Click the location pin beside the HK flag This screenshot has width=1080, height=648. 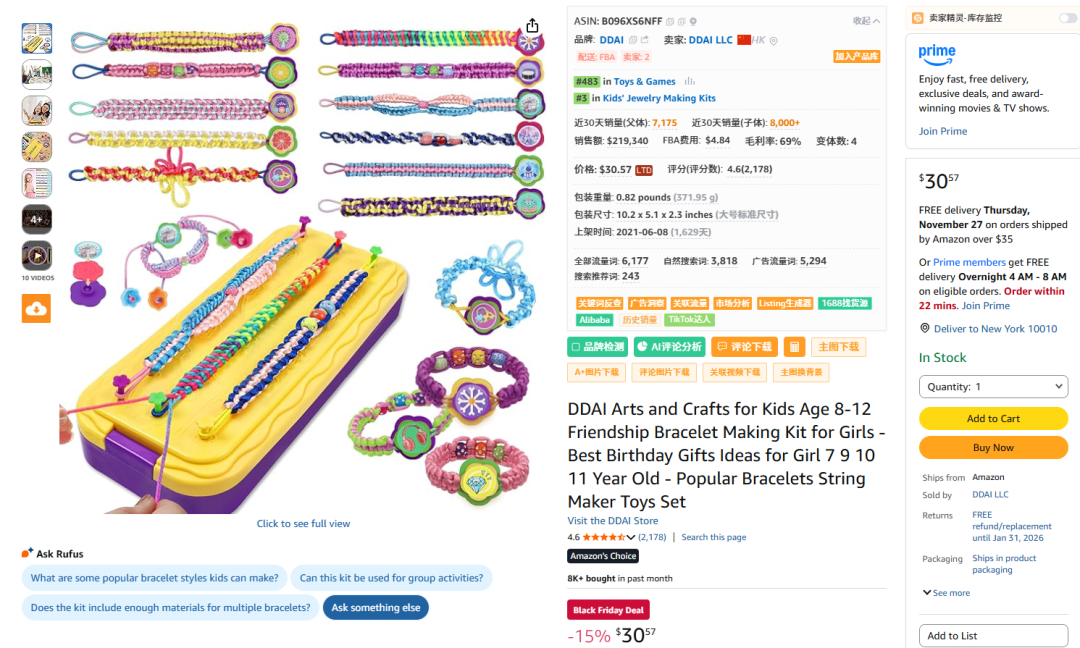pyautogui.click(x=774, y=39)
